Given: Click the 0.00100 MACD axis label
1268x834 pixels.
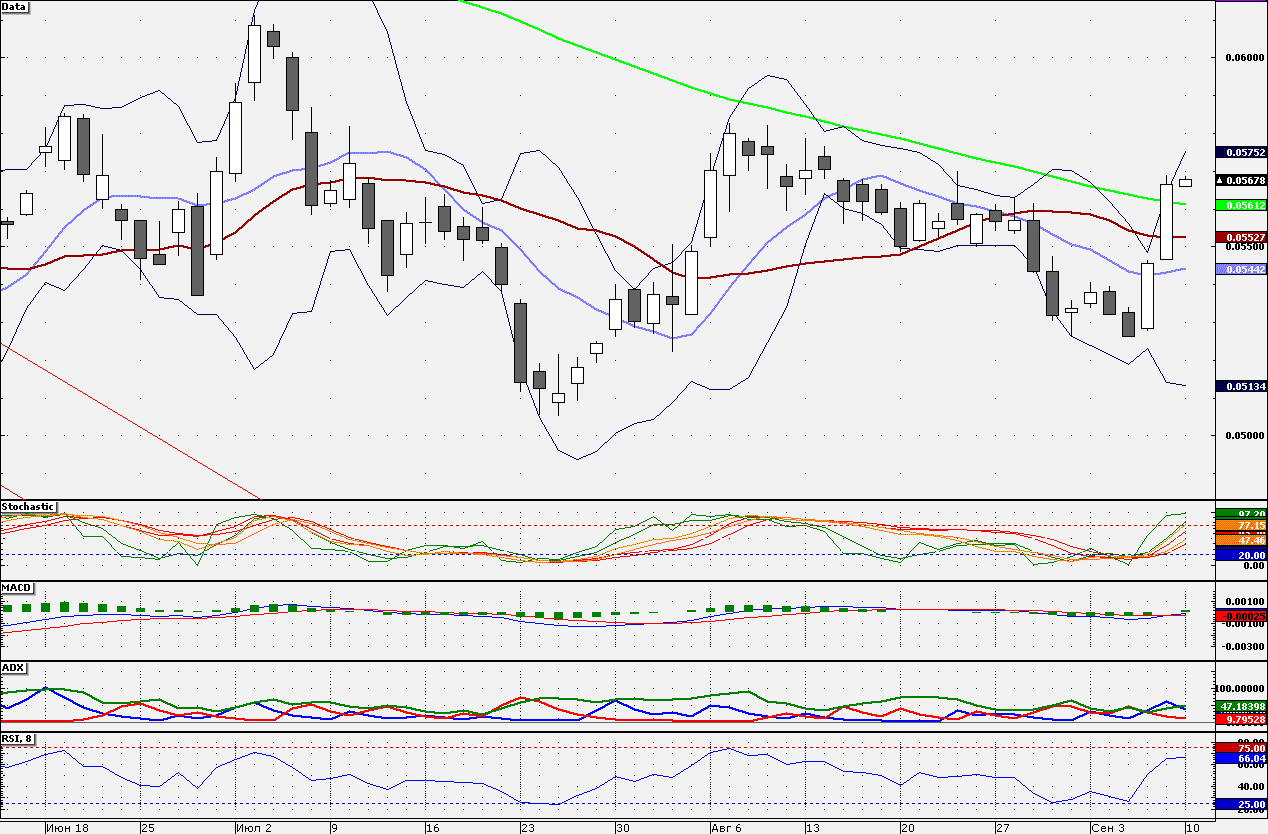Looking at the screenshot, I should pyautogui.click(x=1245, y=601).
